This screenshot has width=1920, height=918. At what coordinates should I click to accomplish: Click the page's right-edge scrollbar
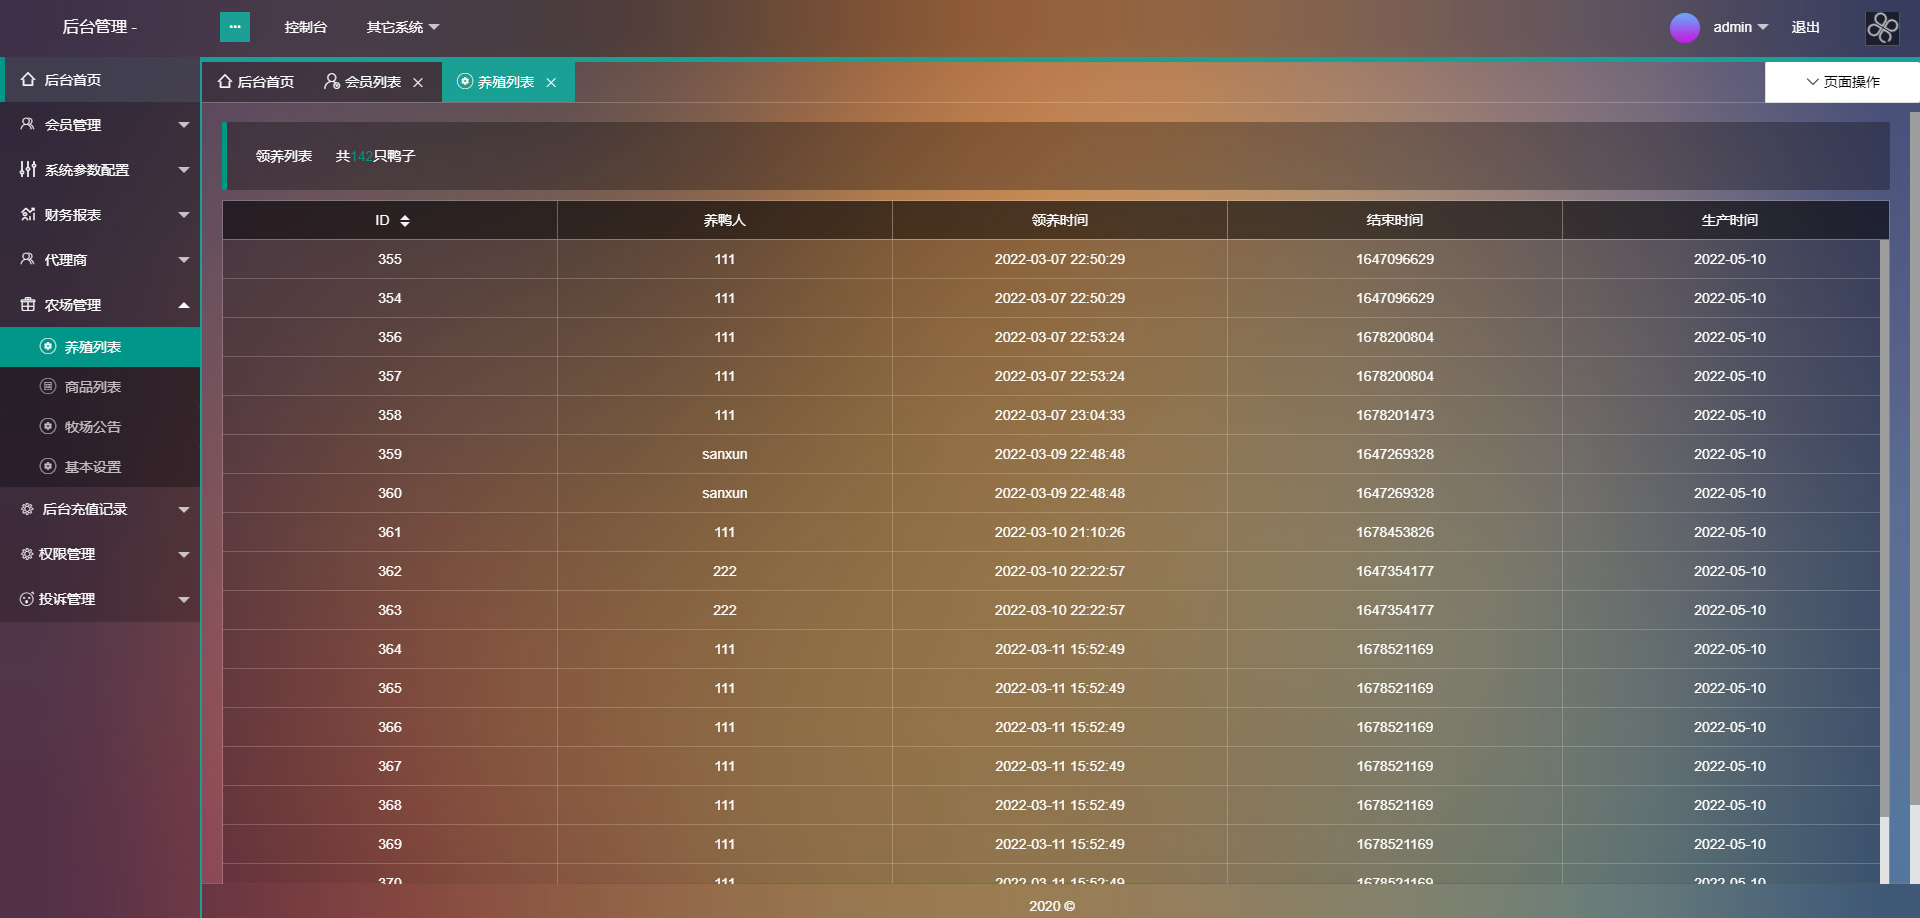pos(1914,460)
